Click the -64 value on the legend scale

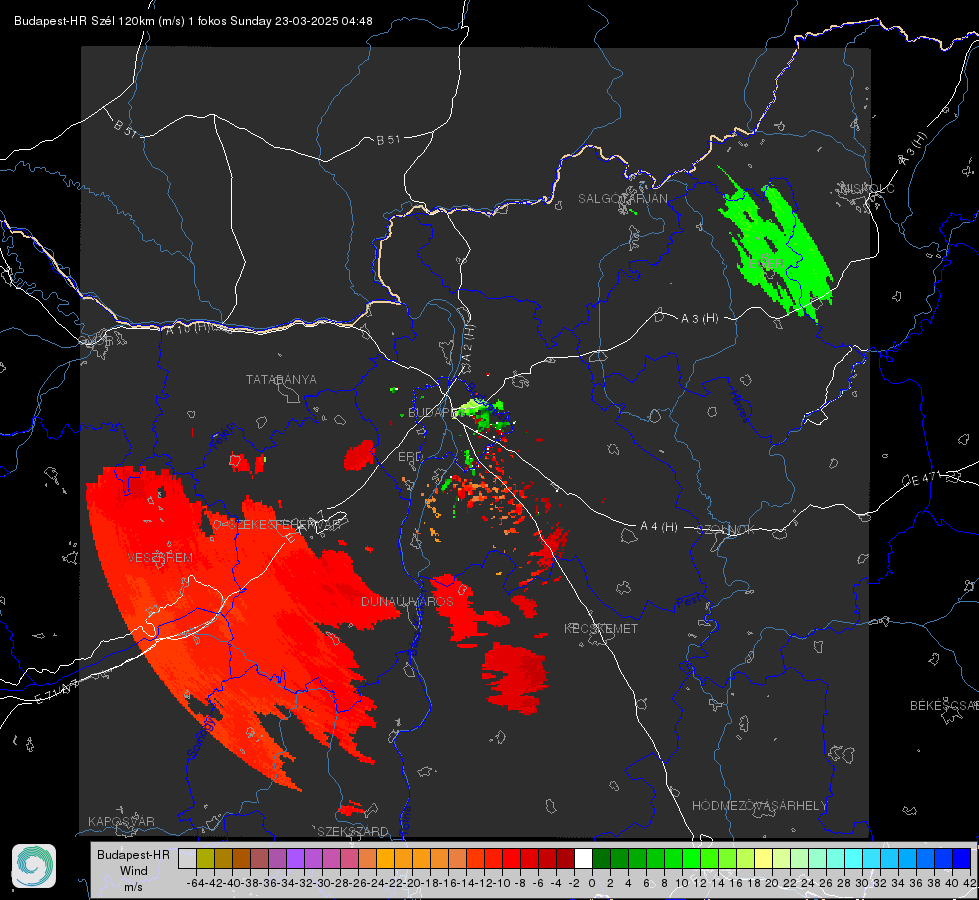195,883
